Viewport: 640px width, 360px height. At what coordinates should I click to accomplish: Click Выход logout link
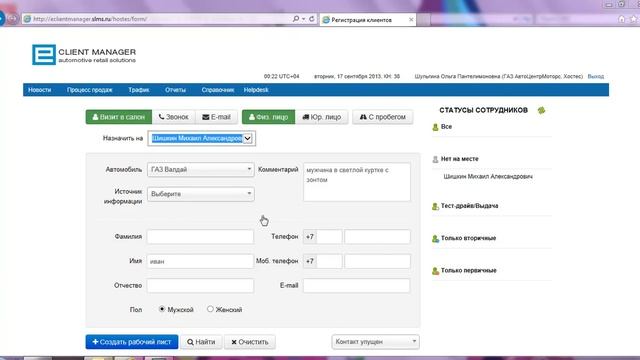click(596, 76)
